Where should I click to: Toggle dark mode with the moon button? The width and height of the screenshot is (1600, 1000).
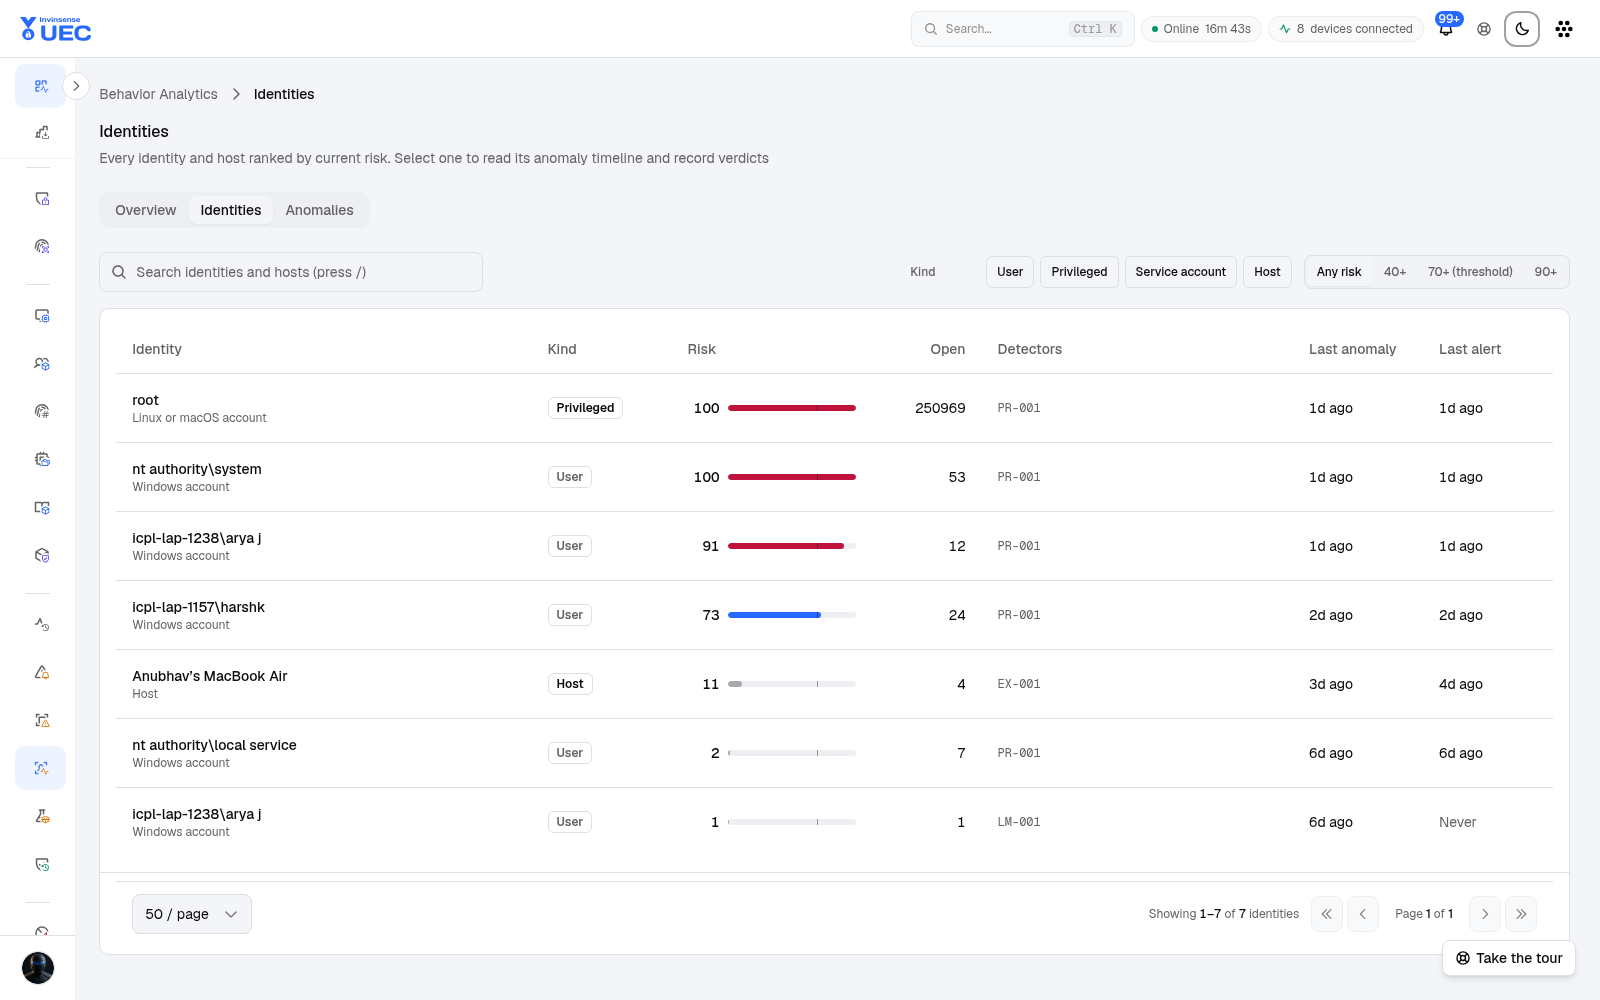(1522, 29)
